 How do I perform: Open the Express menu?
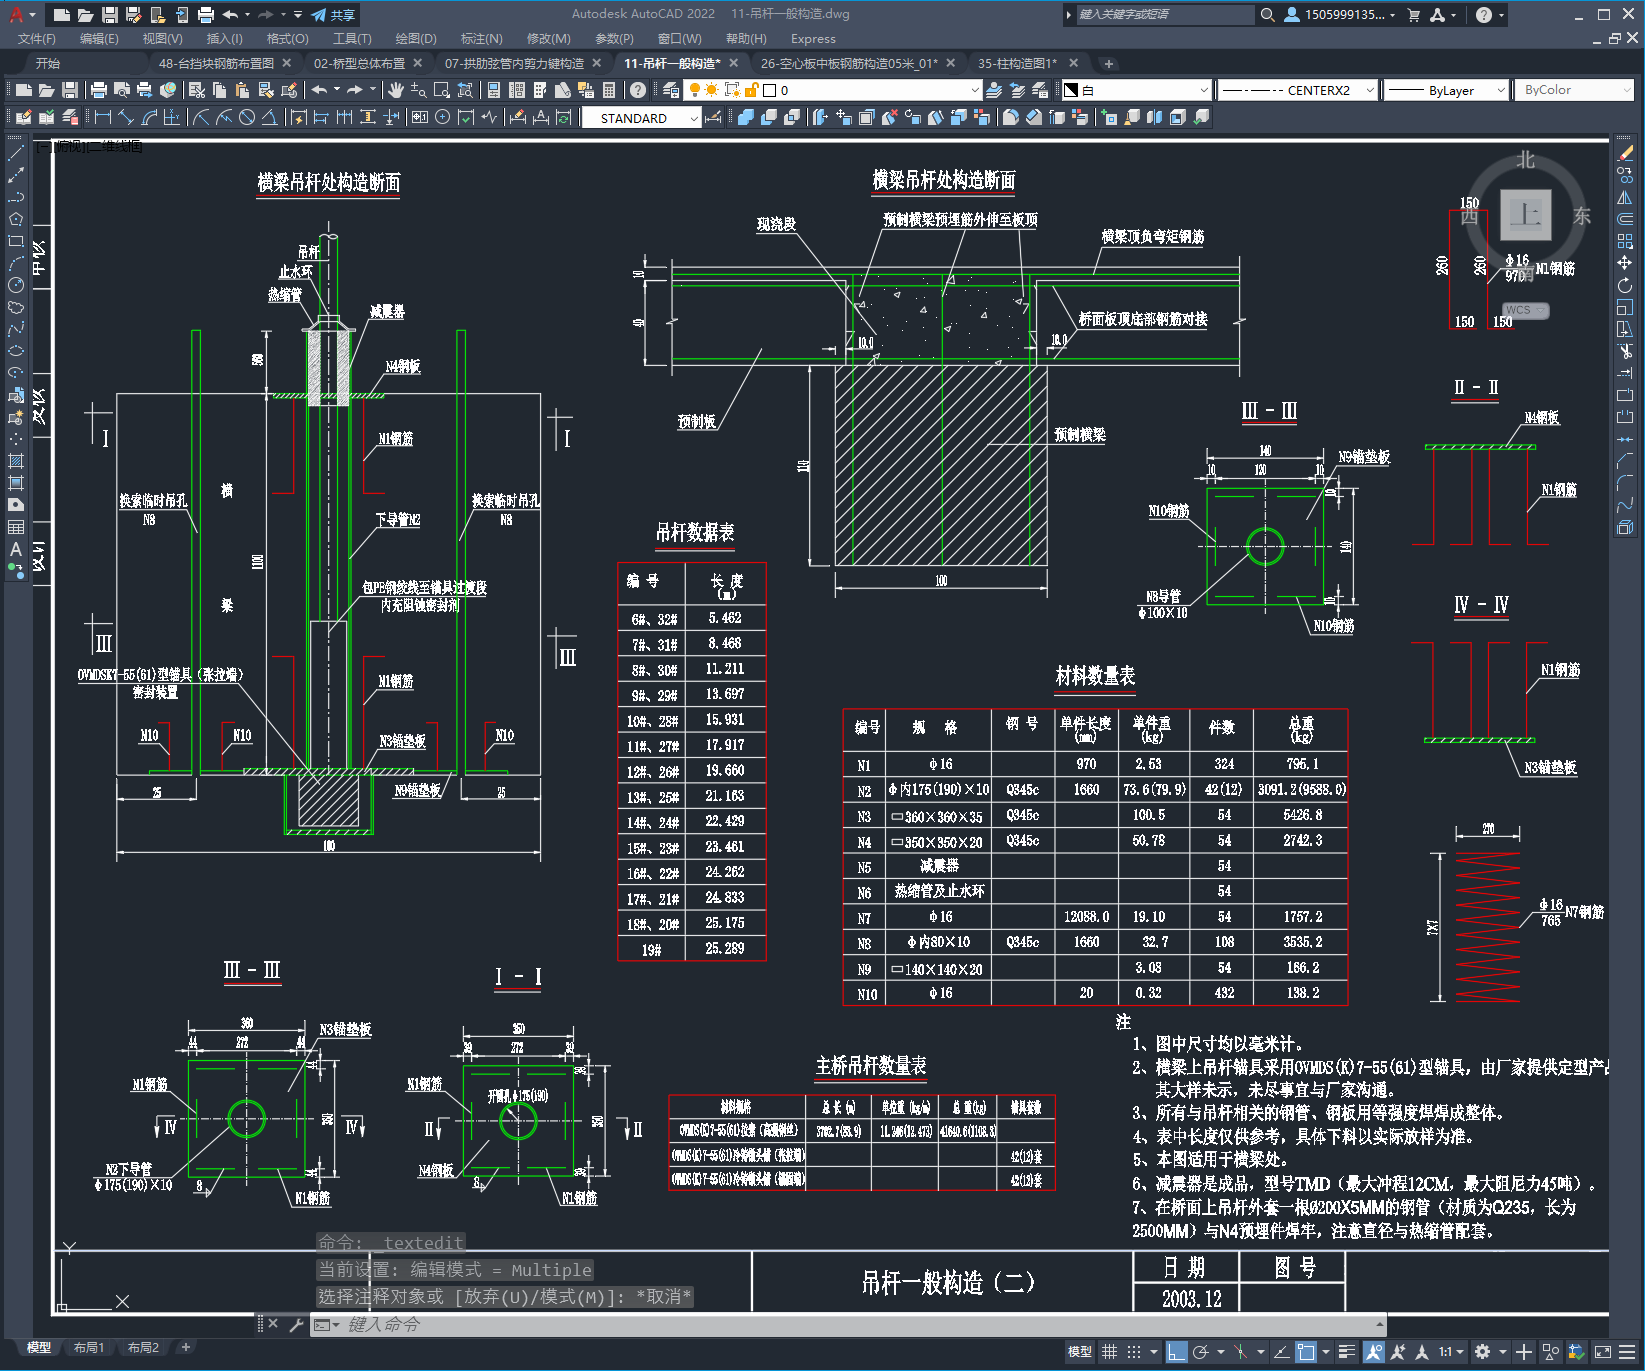pos(813,38)
